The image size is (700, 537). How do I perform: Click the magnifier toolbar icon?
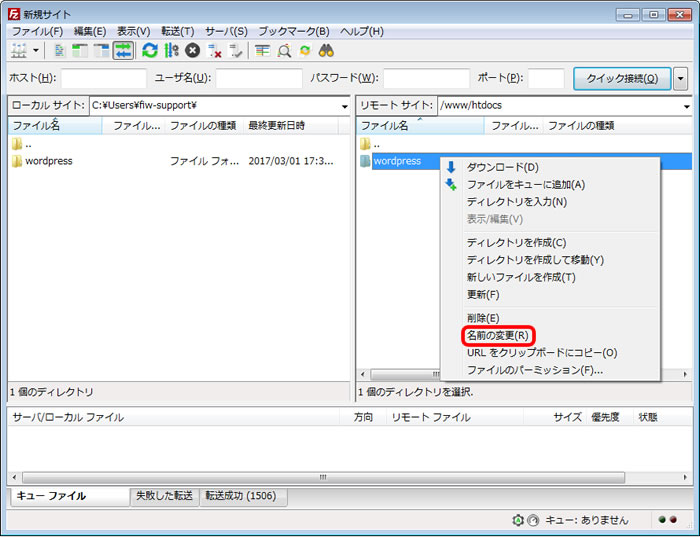click(x=284, y=50)
